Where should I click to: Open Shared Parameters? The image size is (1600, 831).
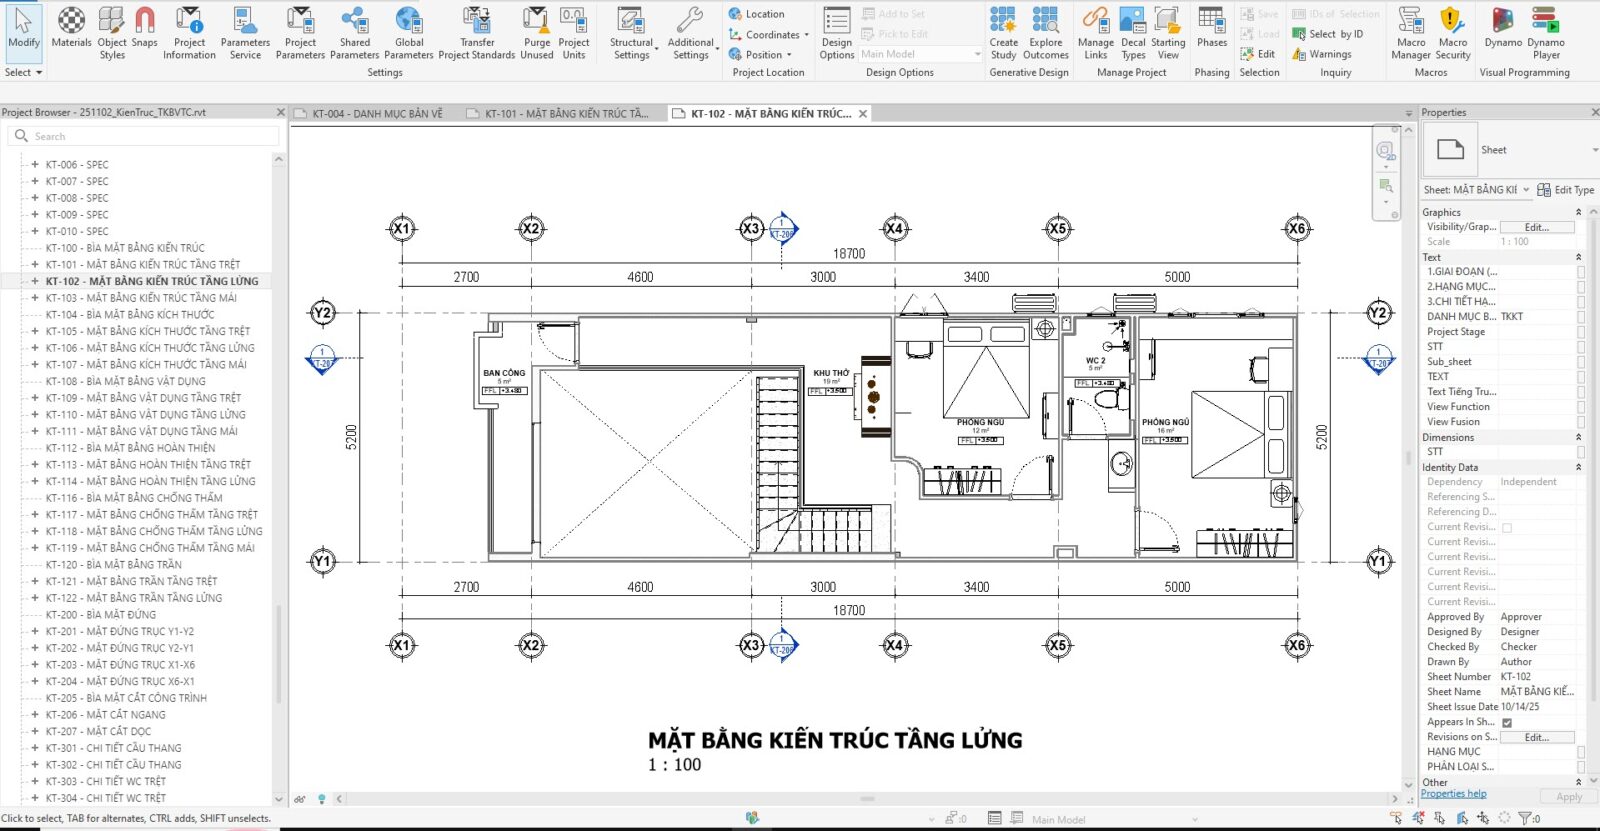pyautogui.click(x=354, y=33)
